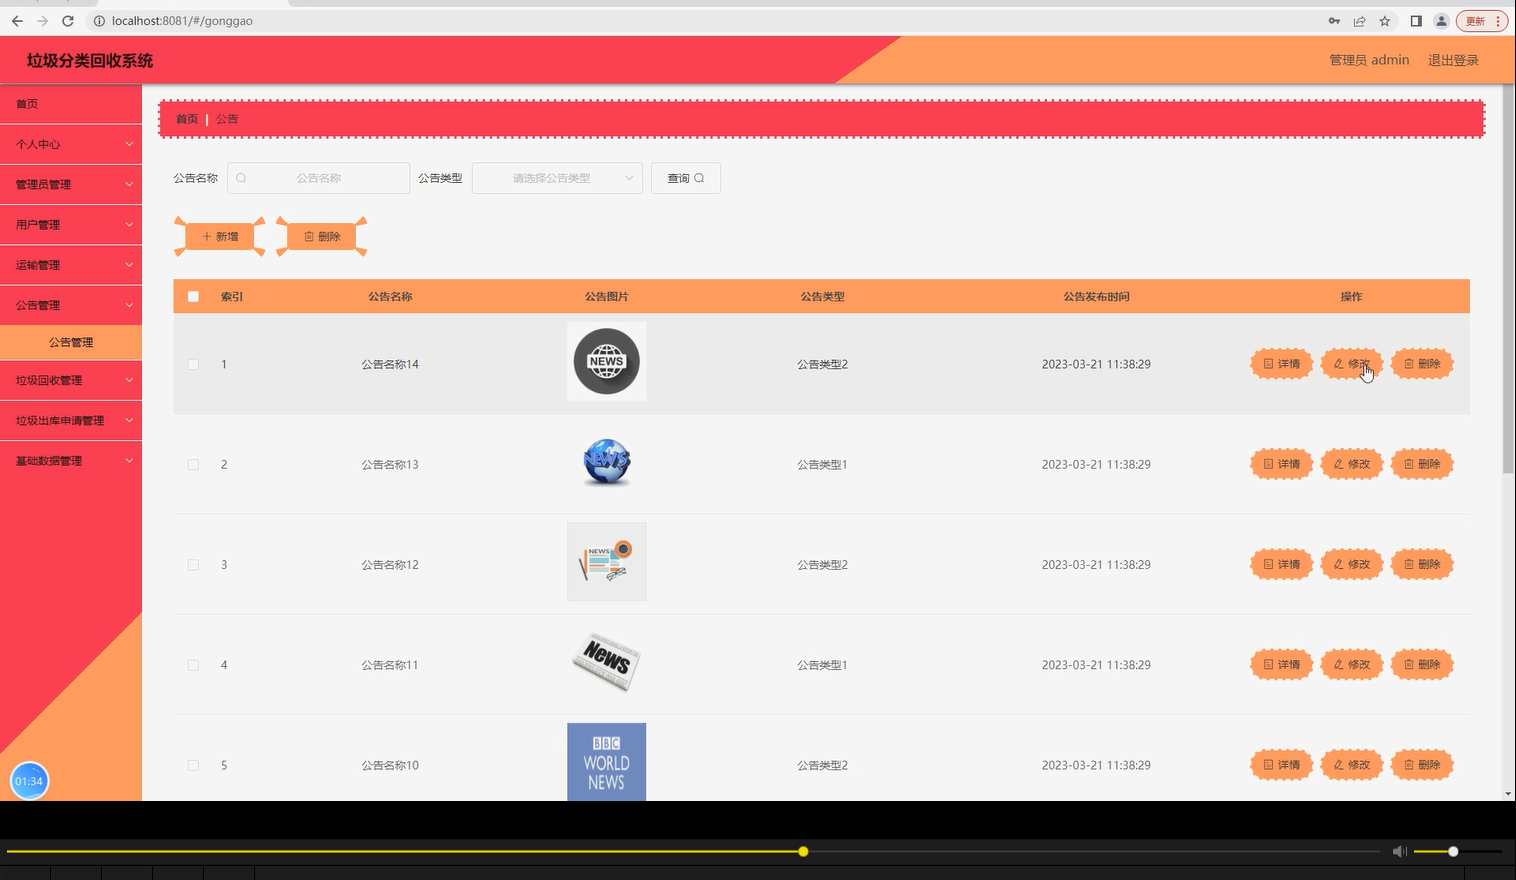Open browser side panel icon
Viewport: 1516px width, 880px height.
pos(1416,21)
